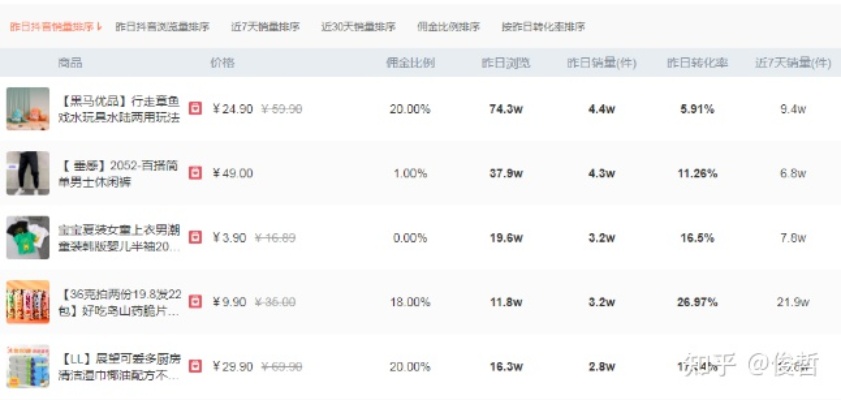Click price ¥3.90 in third row
The width and height of the screenshot is (841, 400).
(x=229, y=238)
